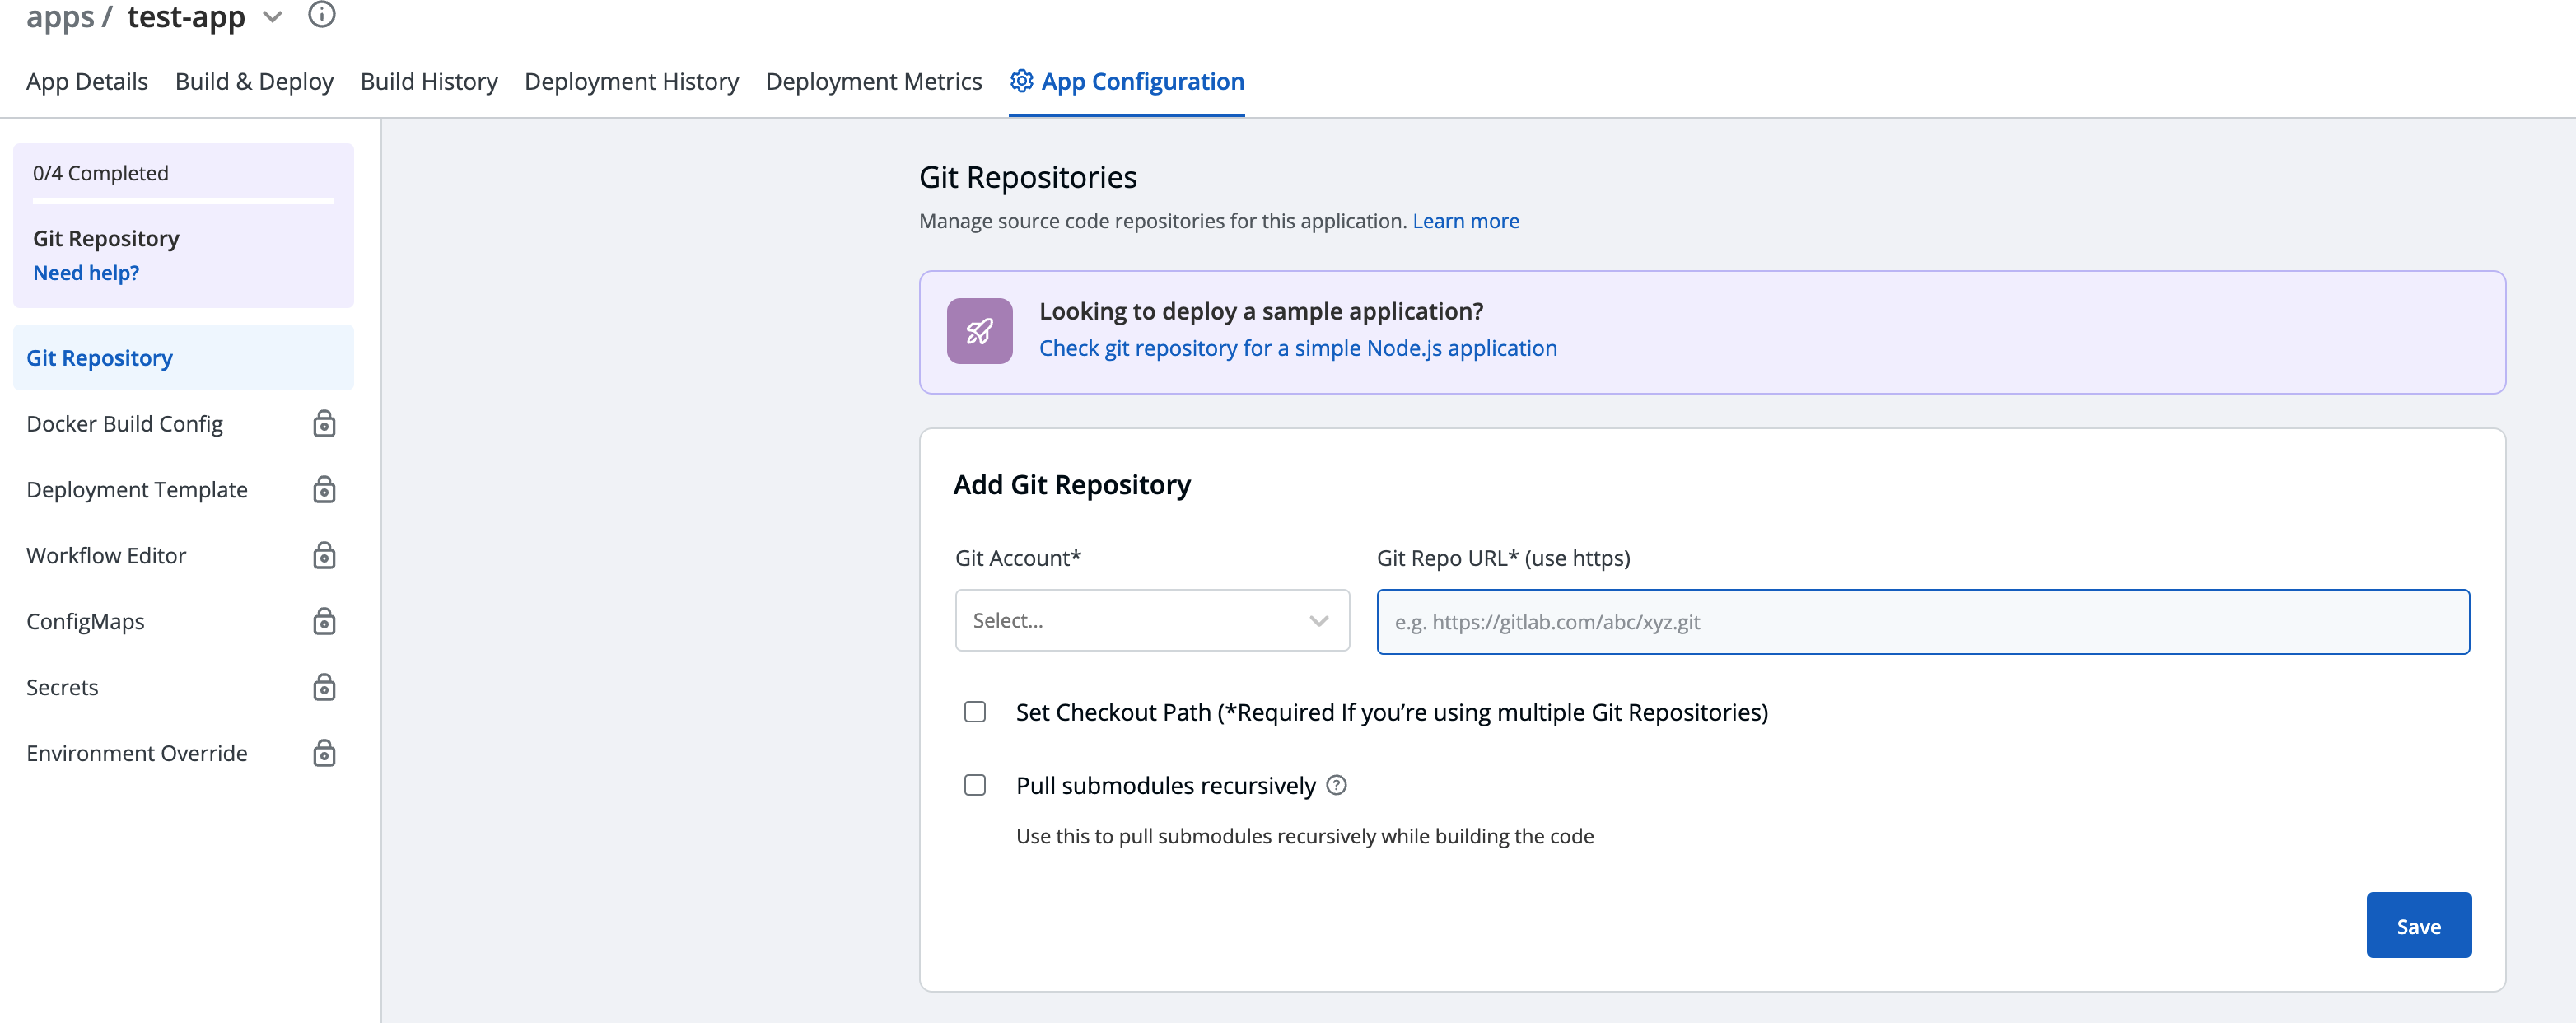
Task: Open Environment Override sidebar item
Action: pyautogui.click(x=183, y=753)
